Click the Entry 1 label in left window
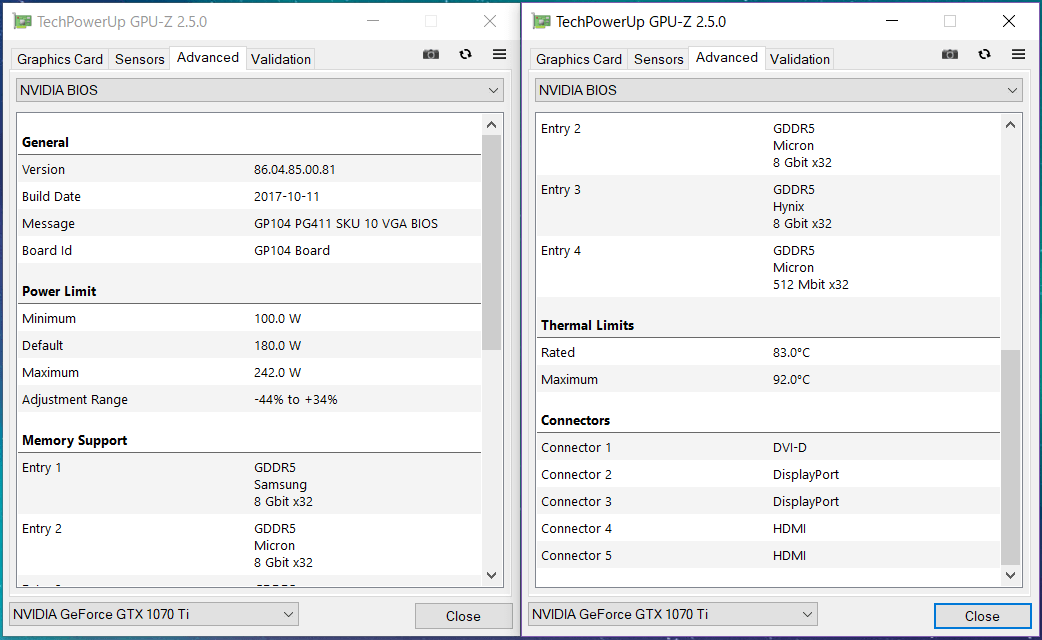Image resolution: width=1042 pixels, height=640 pixels. click(42, 467)
